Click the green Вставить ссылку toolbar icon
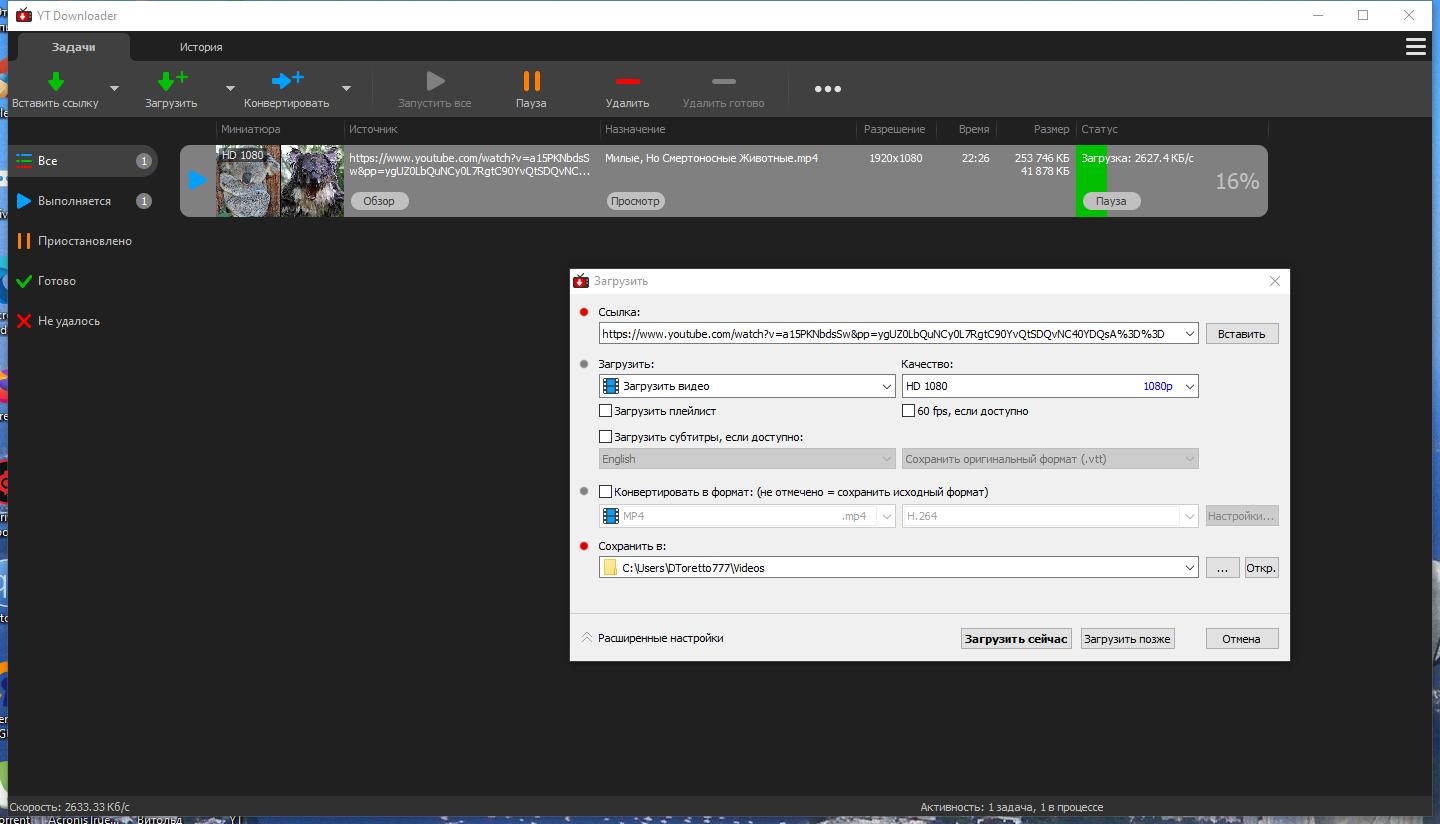 [x=56, y=82]
